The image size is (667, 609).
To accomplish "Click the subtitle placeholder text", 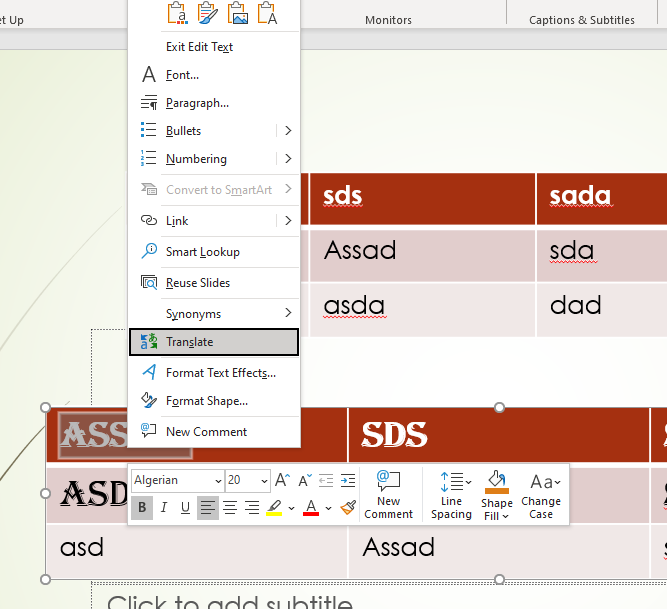I will (x=230, y=600).
